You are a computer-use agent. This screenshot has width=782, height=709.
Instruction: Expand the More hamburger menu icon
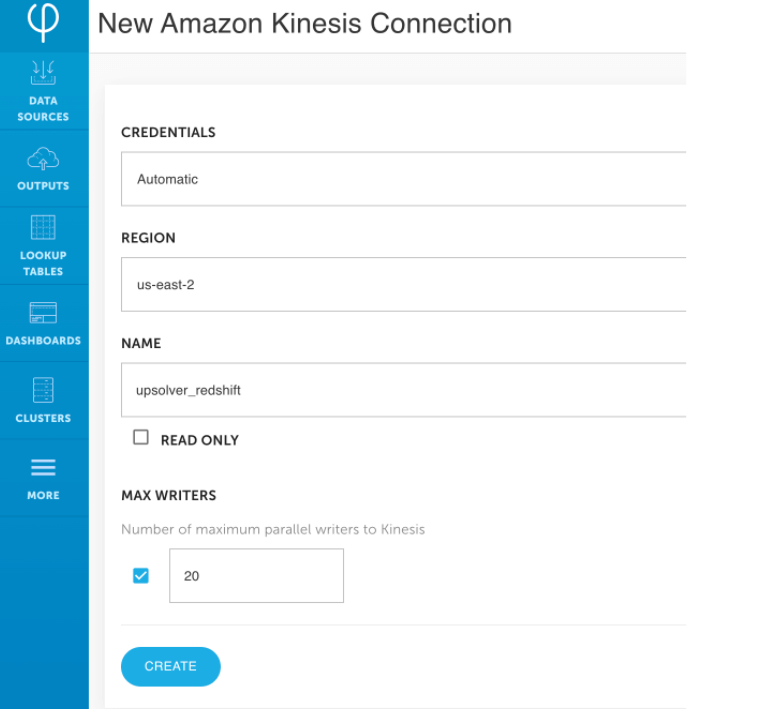43,468
